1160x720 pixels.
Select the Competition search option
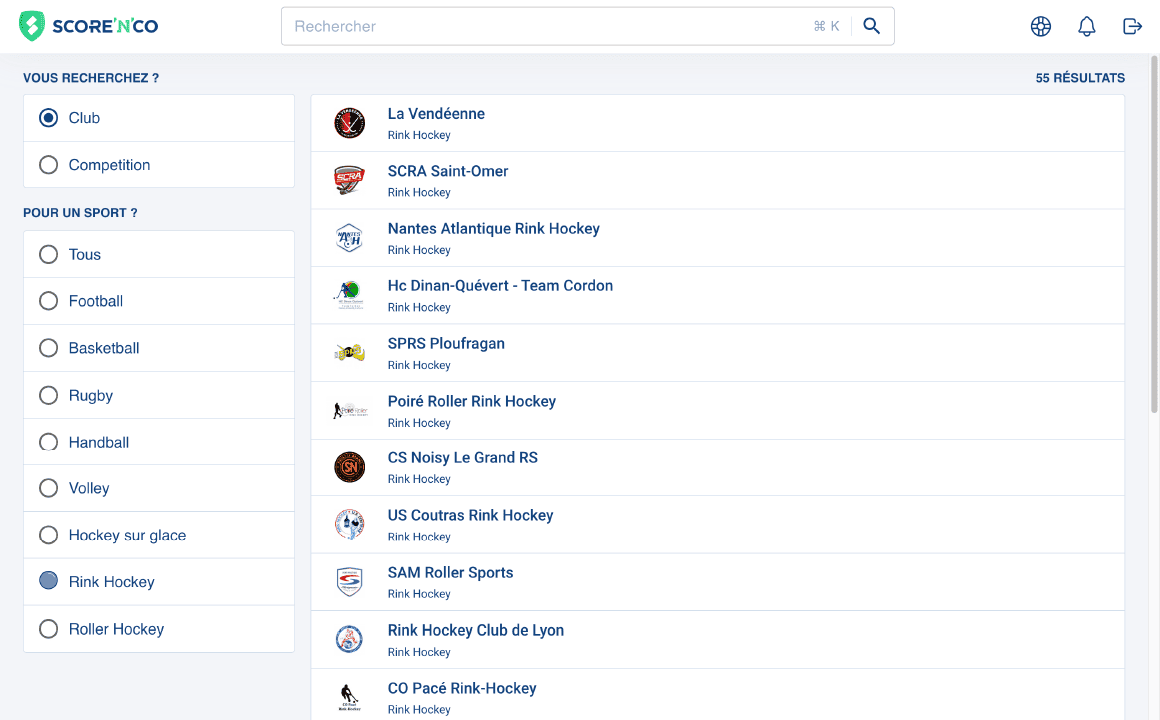point(48,164)
